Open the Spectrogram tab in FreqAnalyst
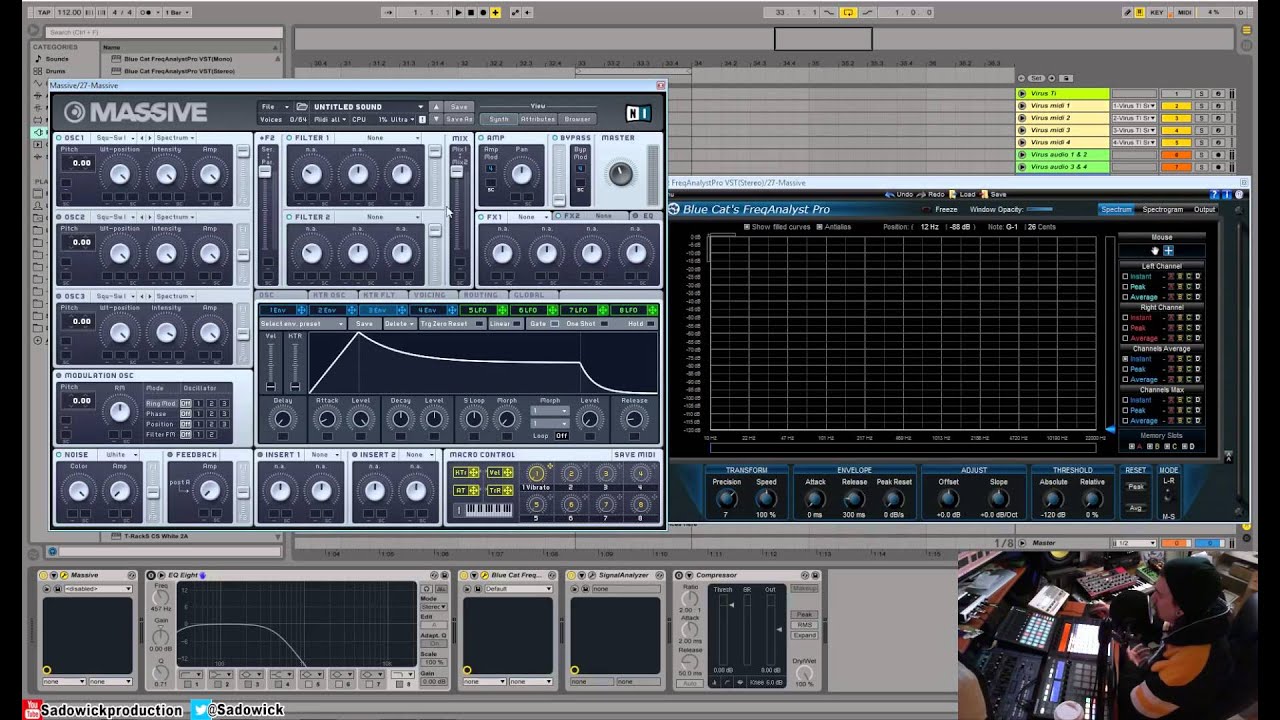This screenshot has width=1280, height=720. 1162,210
